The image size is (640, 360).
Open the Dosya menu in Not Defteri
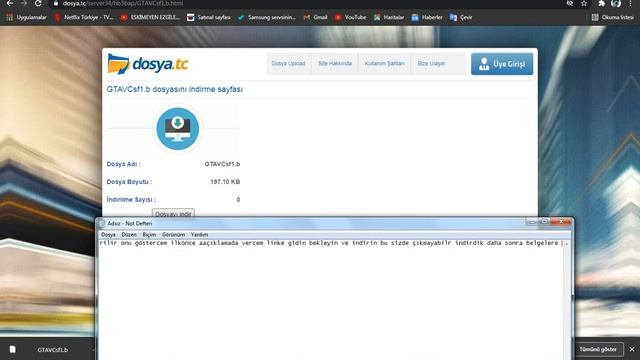108,235
